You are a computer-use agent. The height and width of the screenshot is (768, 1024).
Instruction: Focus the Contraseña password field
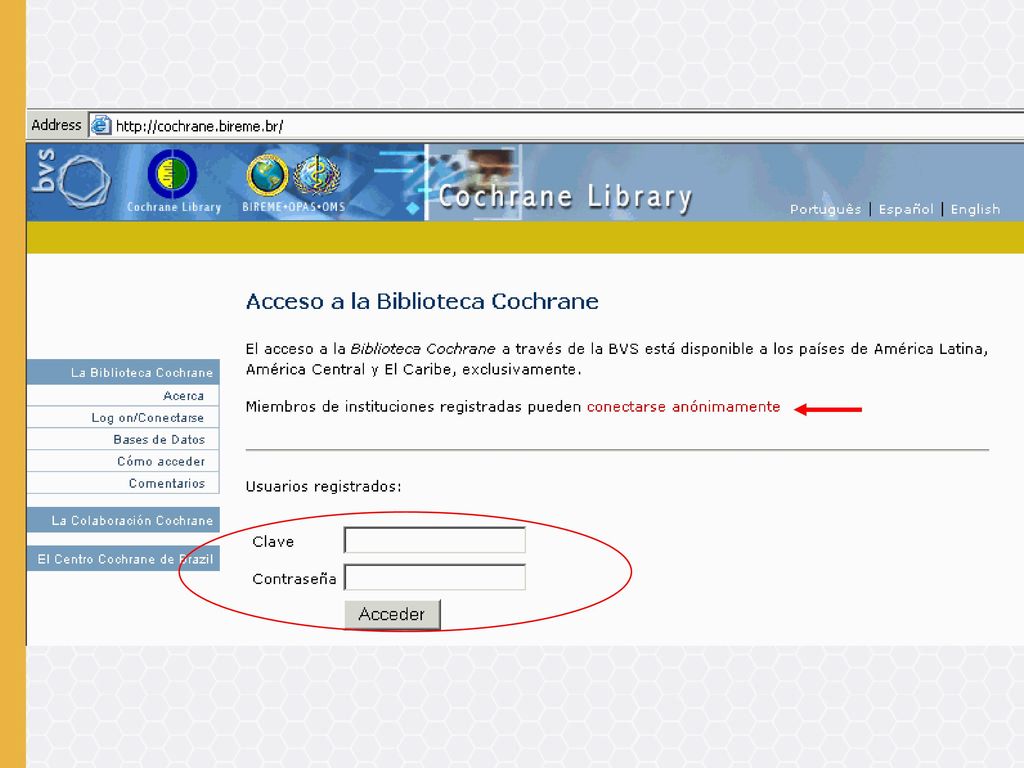[435, 577]
